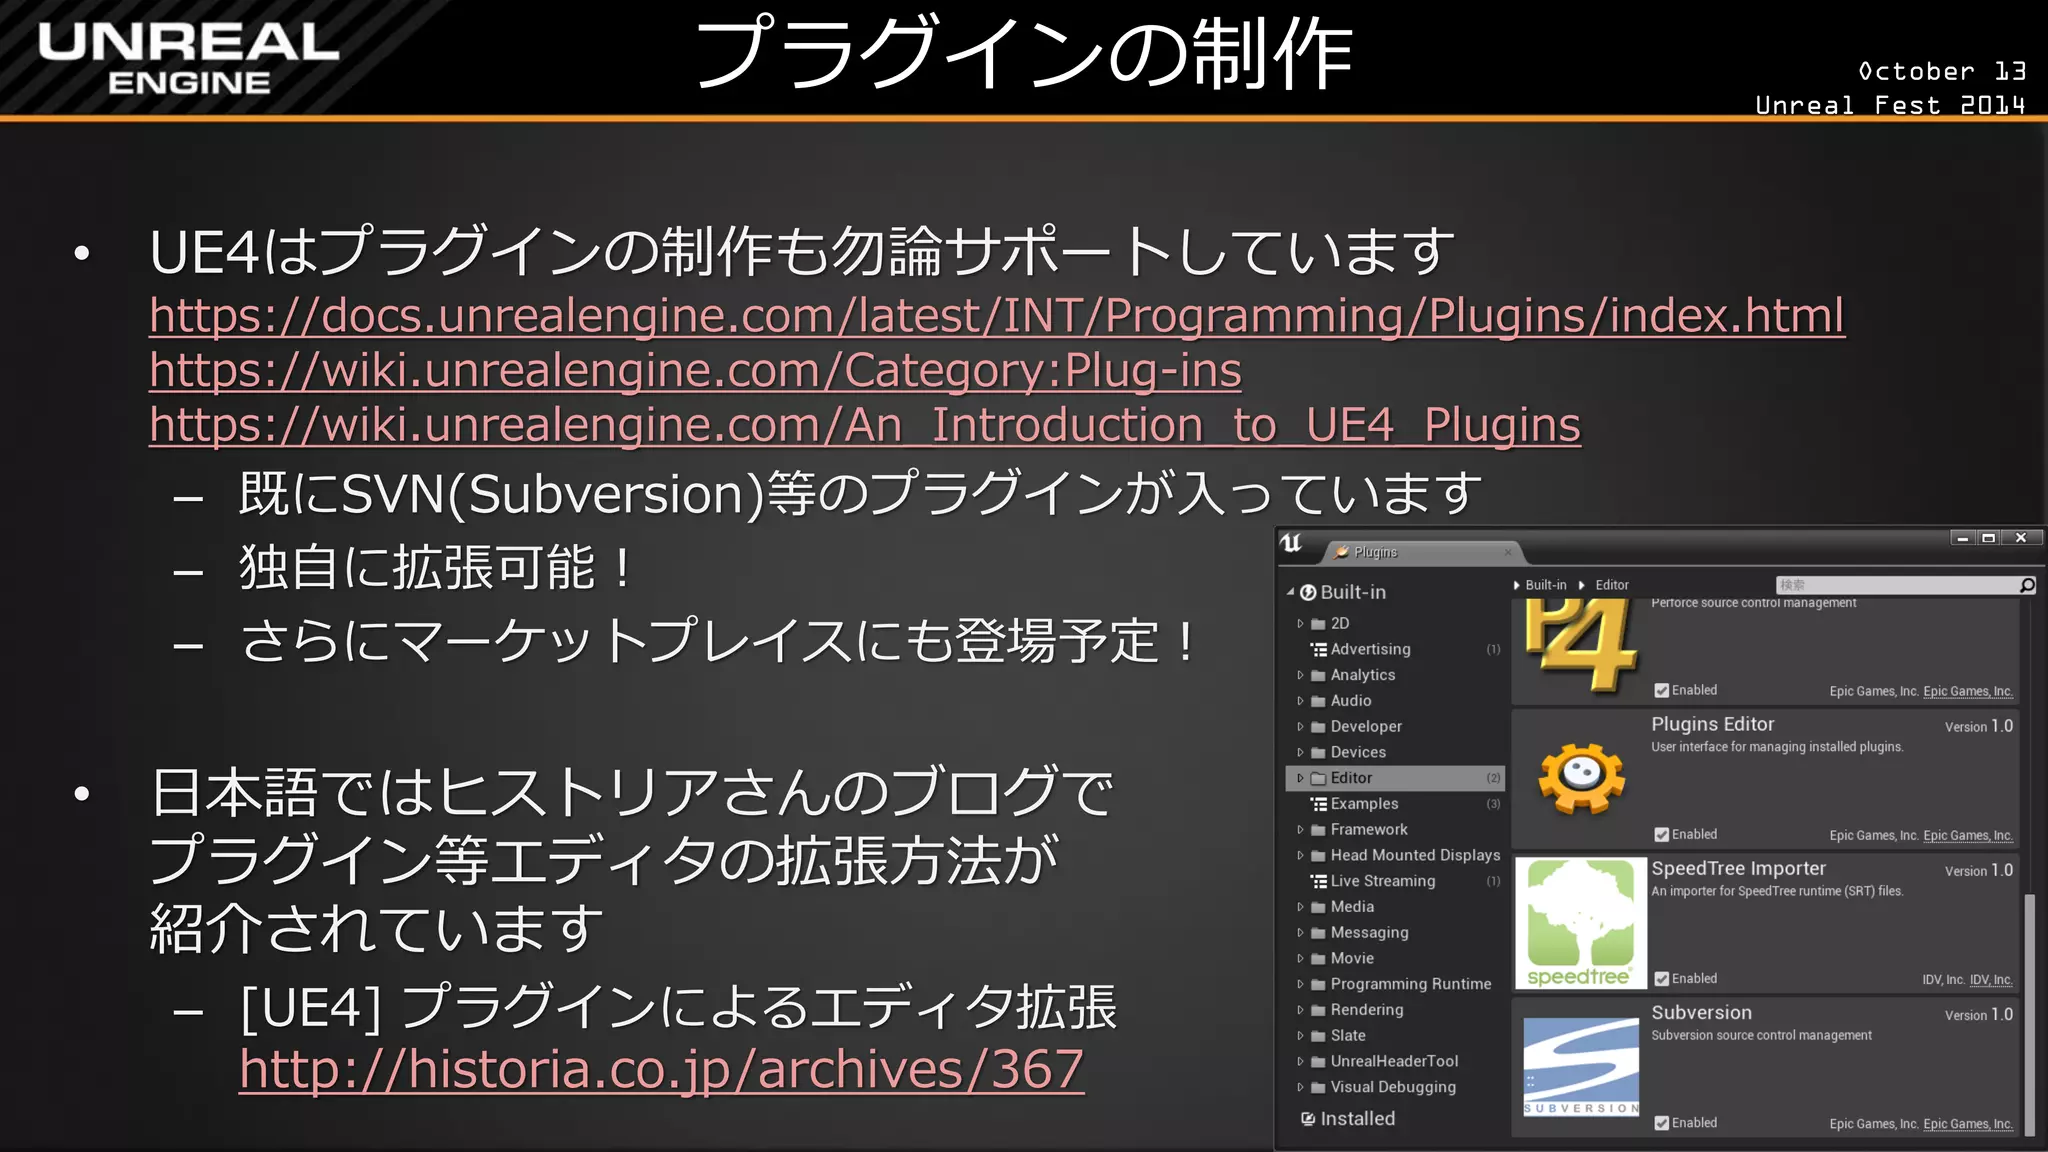Screen dimensions: 2048x1152
Task: Toggle Enabled for Plugins Editor
Action: point(1662,835)
